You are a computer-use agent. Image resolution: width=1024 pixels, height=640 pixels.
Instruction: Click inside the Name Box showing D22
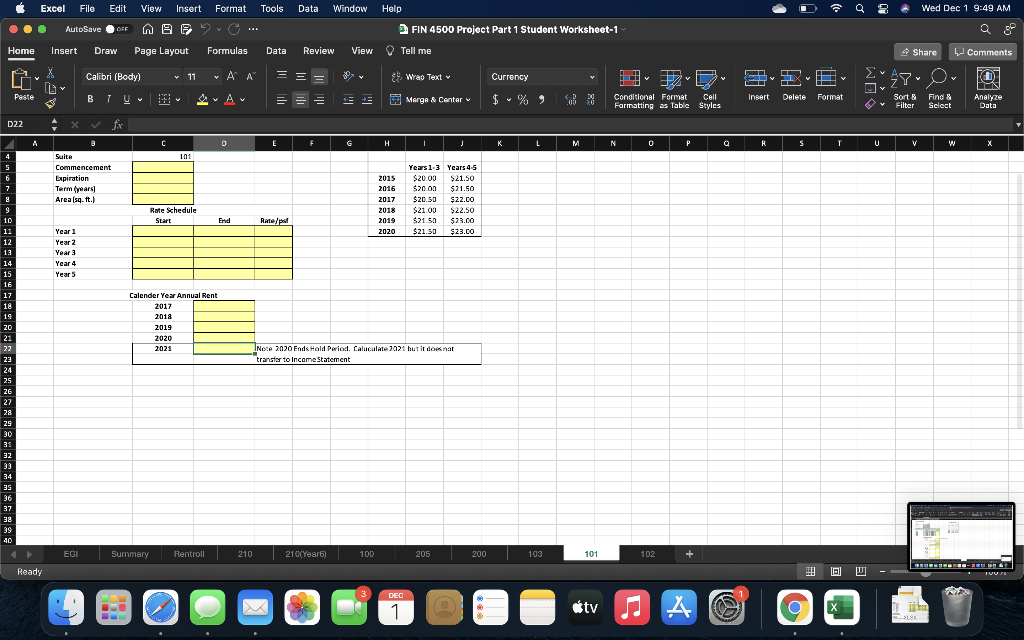point(22,125)
